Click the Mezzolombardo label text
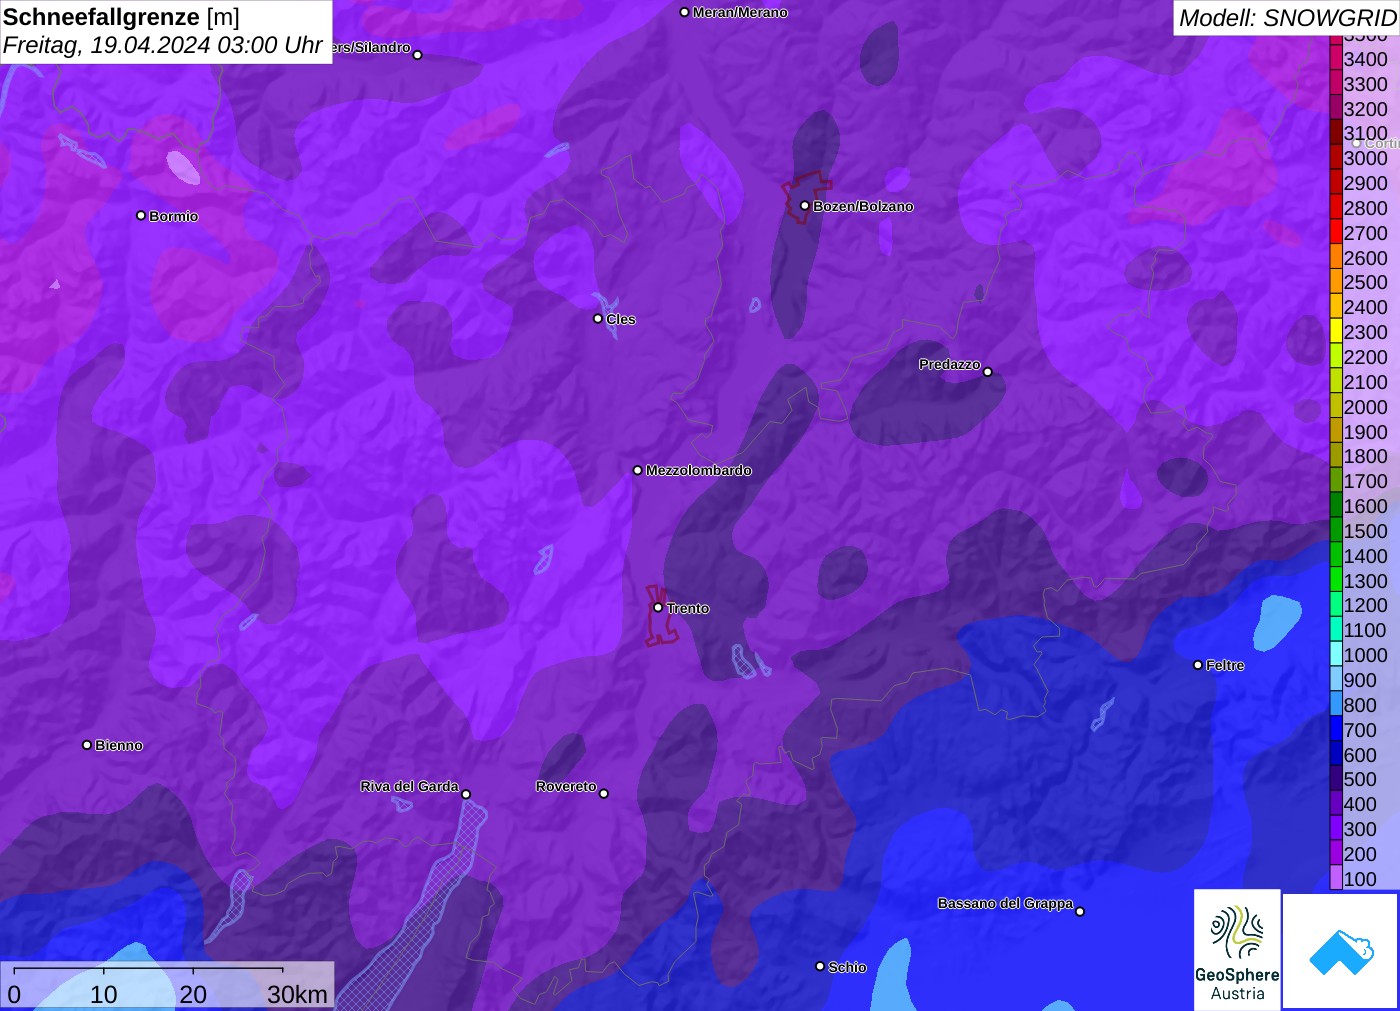This screenshot has height=1011, width=1400. tap(699, 470)
